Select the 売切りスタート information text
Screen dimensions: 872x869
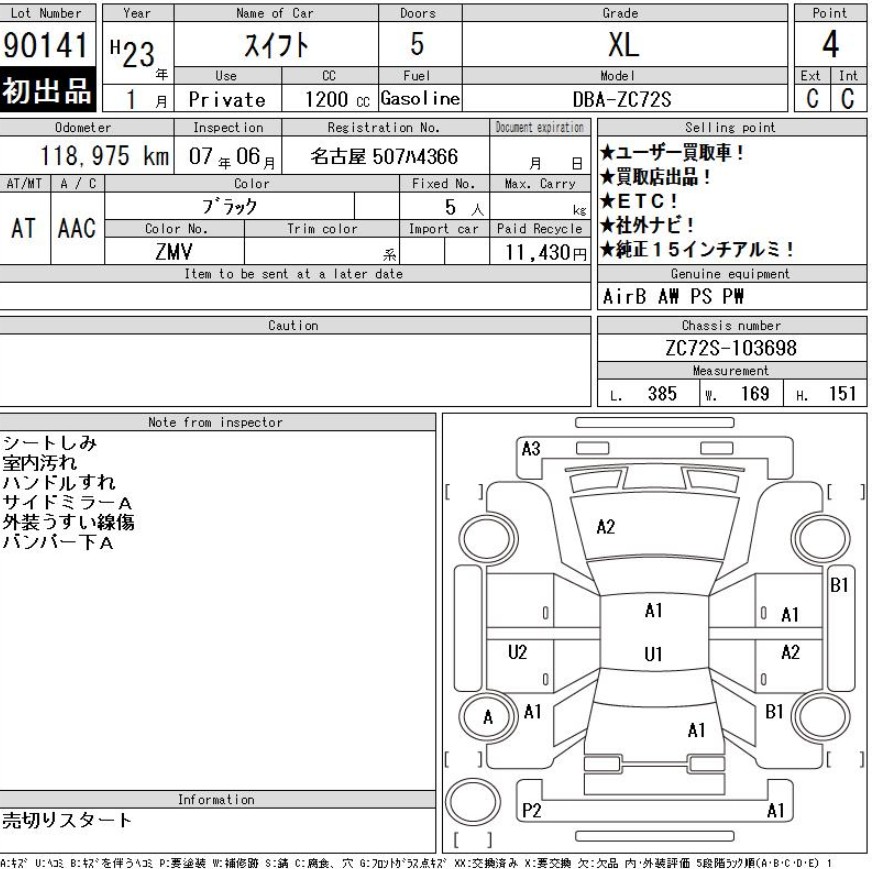[67, 821]
